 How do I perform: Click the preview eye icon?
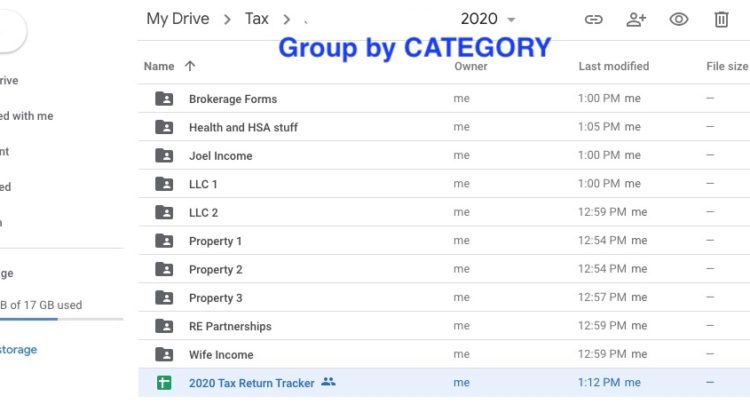click(x=679, y=19)
